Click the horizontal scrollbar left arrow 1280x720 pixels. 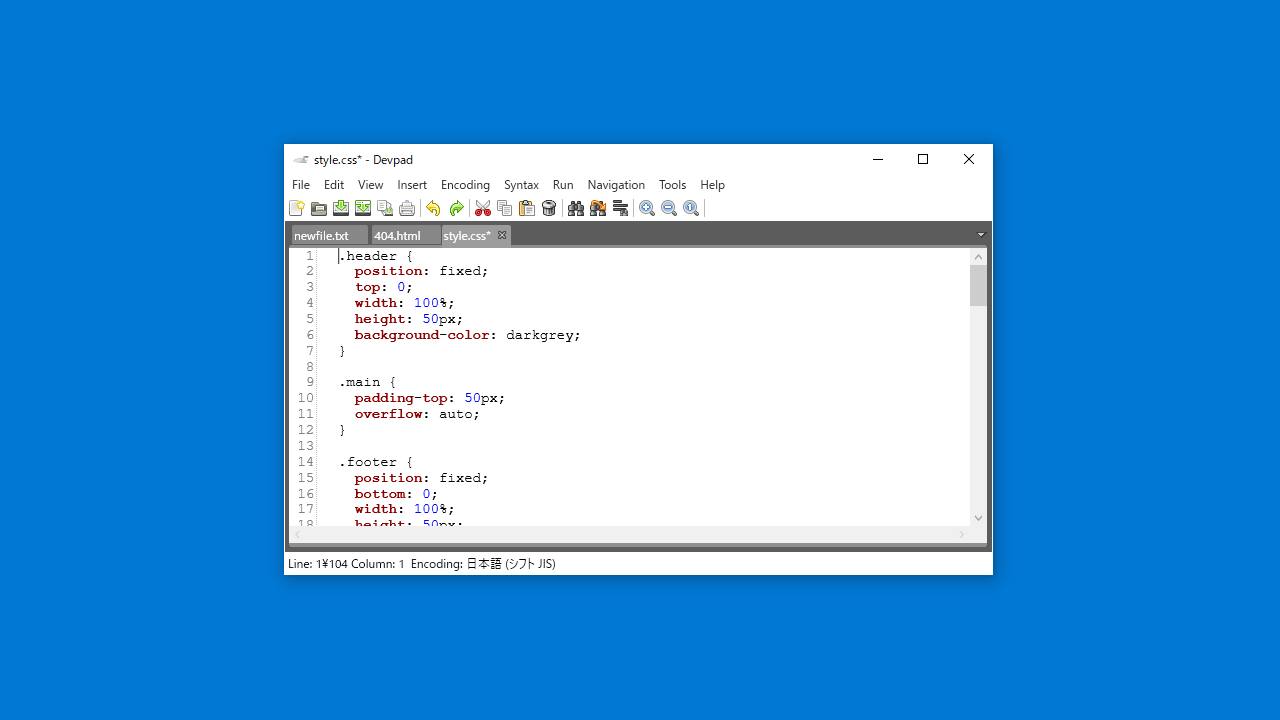coord(297,535)
